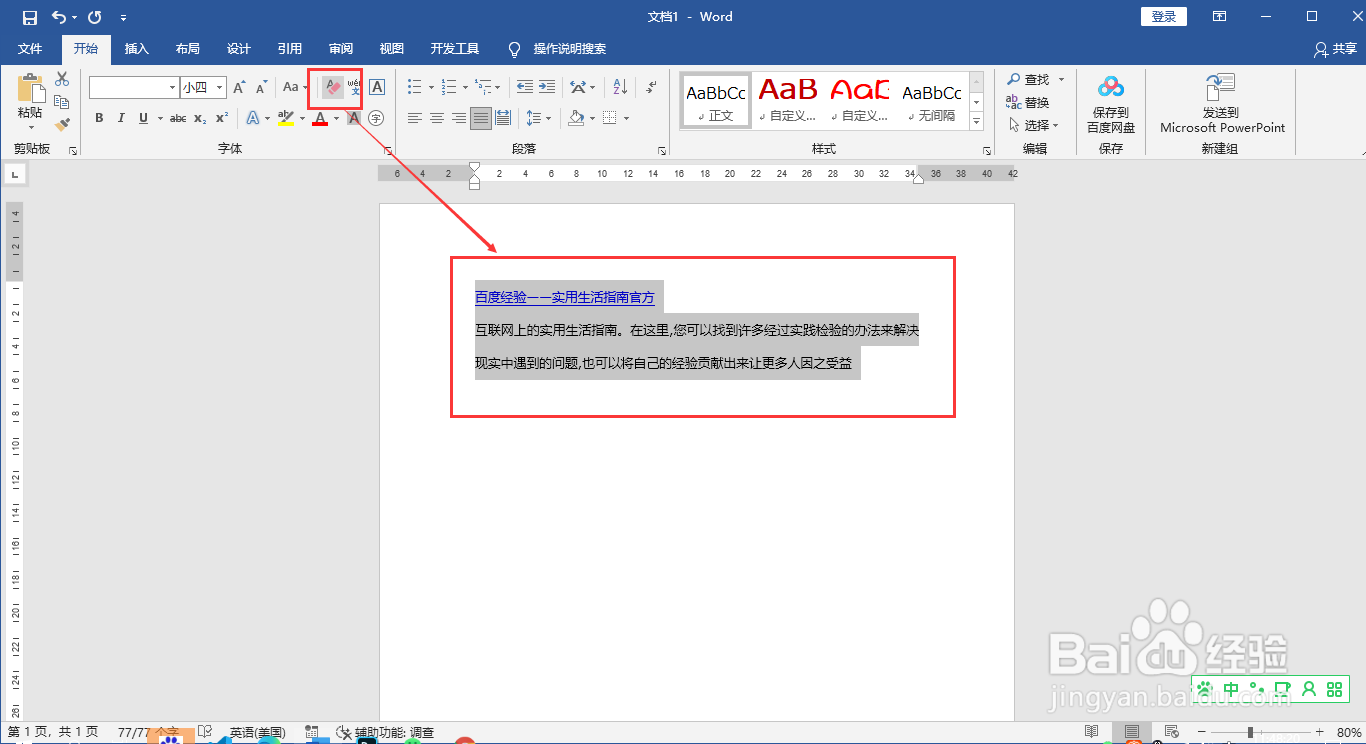Click the 查找 (Find) button

[1035, 79]
